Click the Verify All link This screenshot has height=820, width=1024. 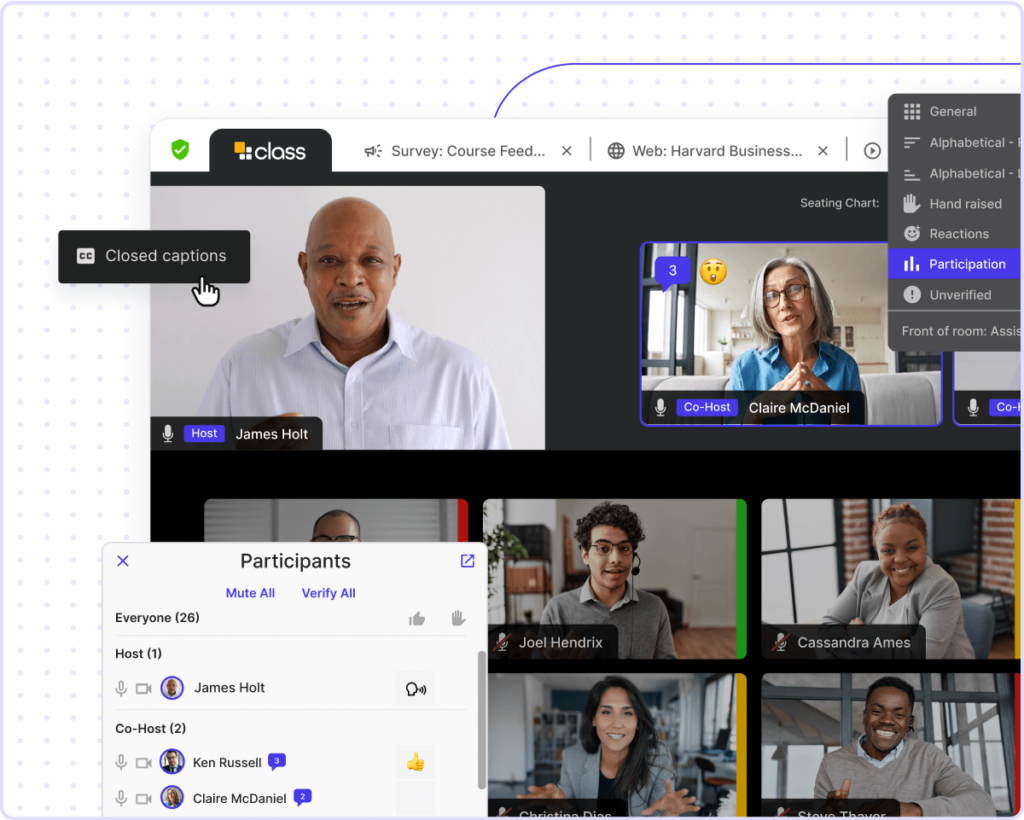point(328,593)
